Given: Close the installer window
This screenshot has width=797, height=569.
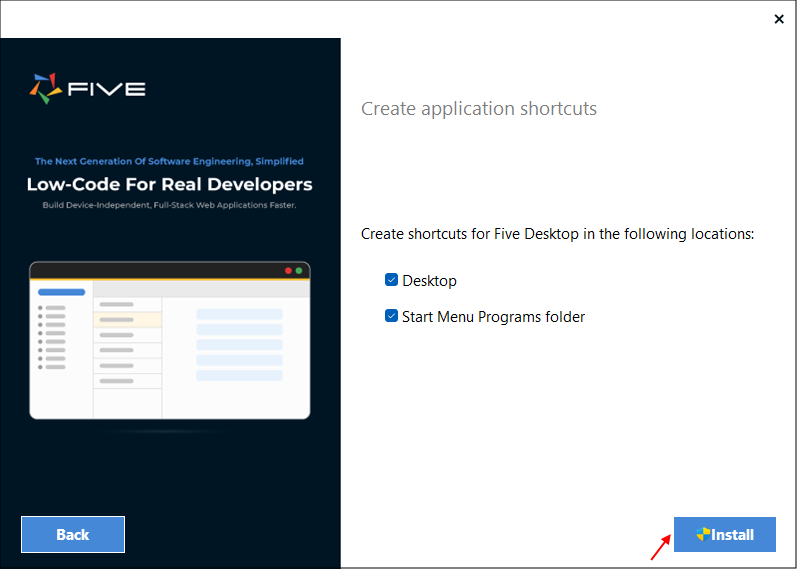Looking at the screenshot, I should [779, 19].
